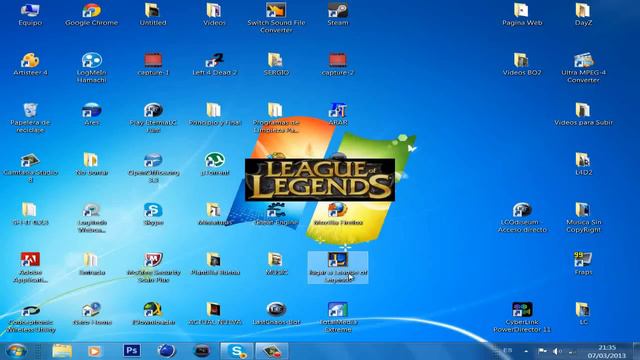Viewport: 640px width, 360px height.
Task: Show hidden tray icons arrow
Action: pyautogui.click(x=526, y=351)
